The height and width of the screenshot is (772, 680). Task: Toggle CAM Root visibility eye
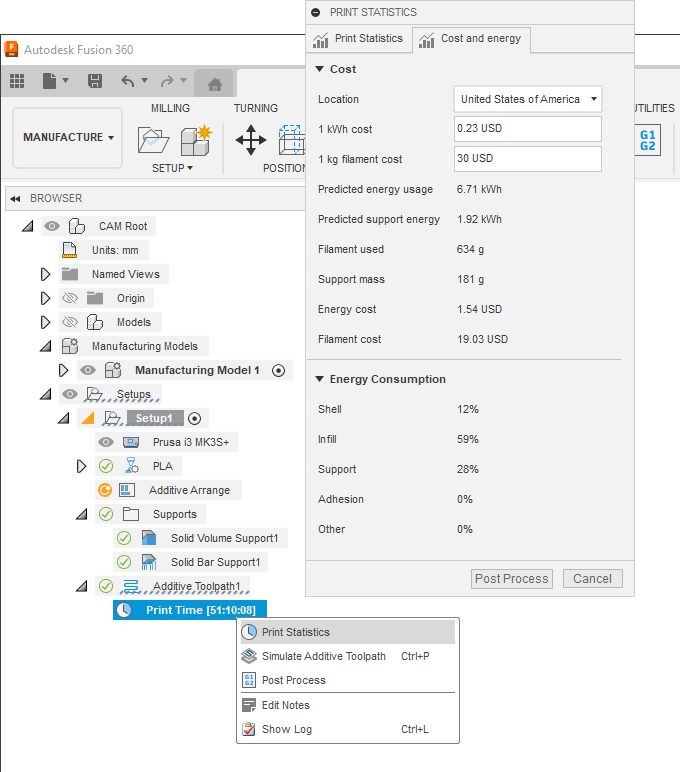52,226
